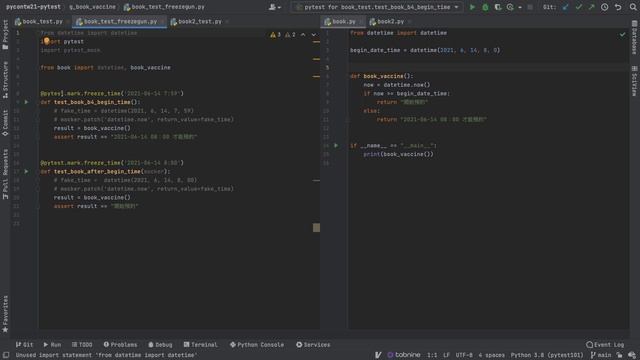The height and width of the screenshot is (360, 640).
Task: Click pyconte21-pytest project breadcrumb
Action: (33, 7)
